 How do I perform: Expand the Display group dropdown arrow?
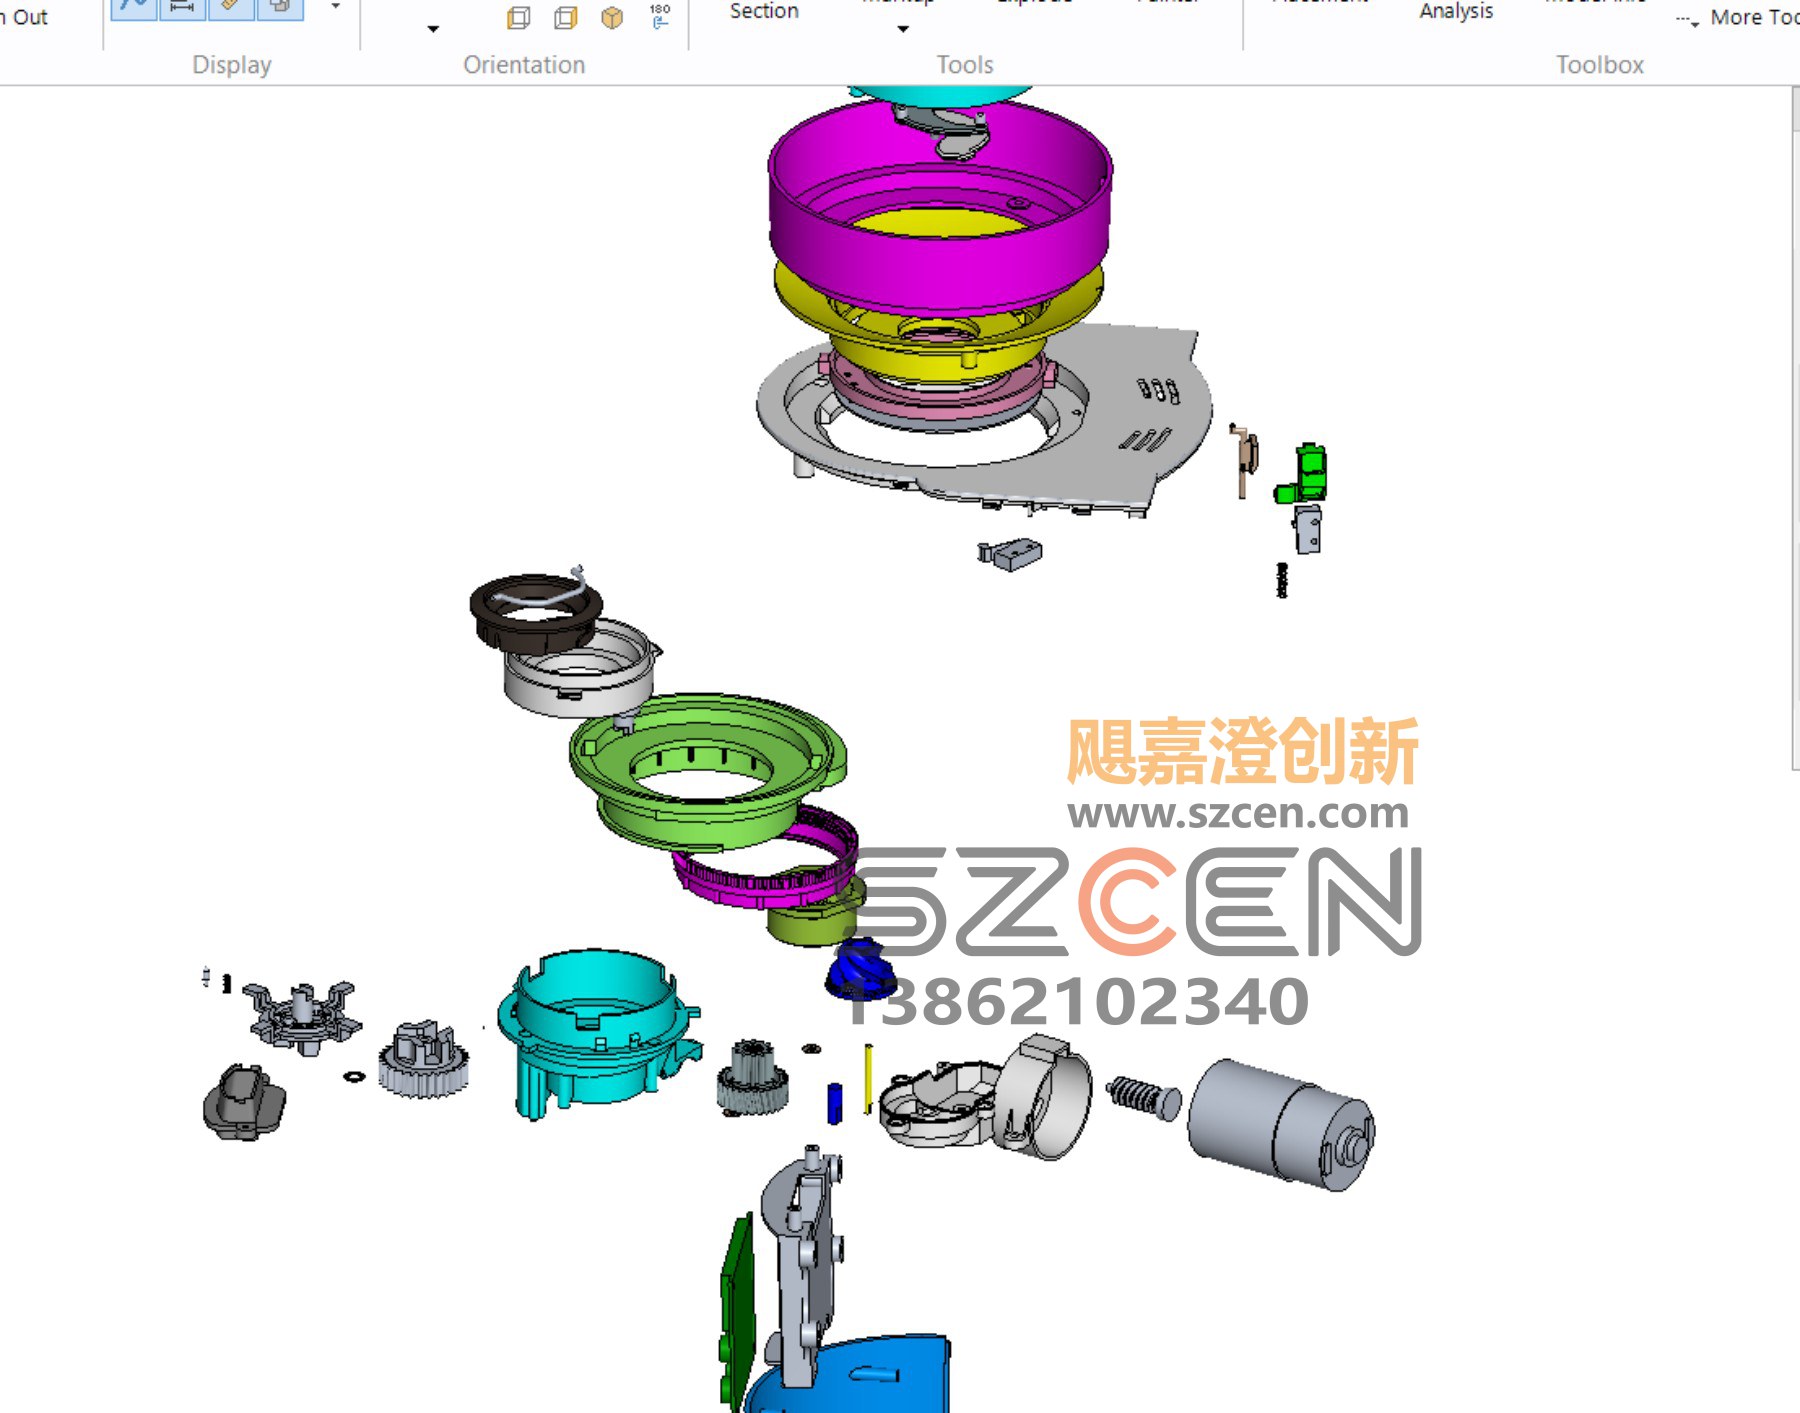pyautogui.click(x=336, y=7)
